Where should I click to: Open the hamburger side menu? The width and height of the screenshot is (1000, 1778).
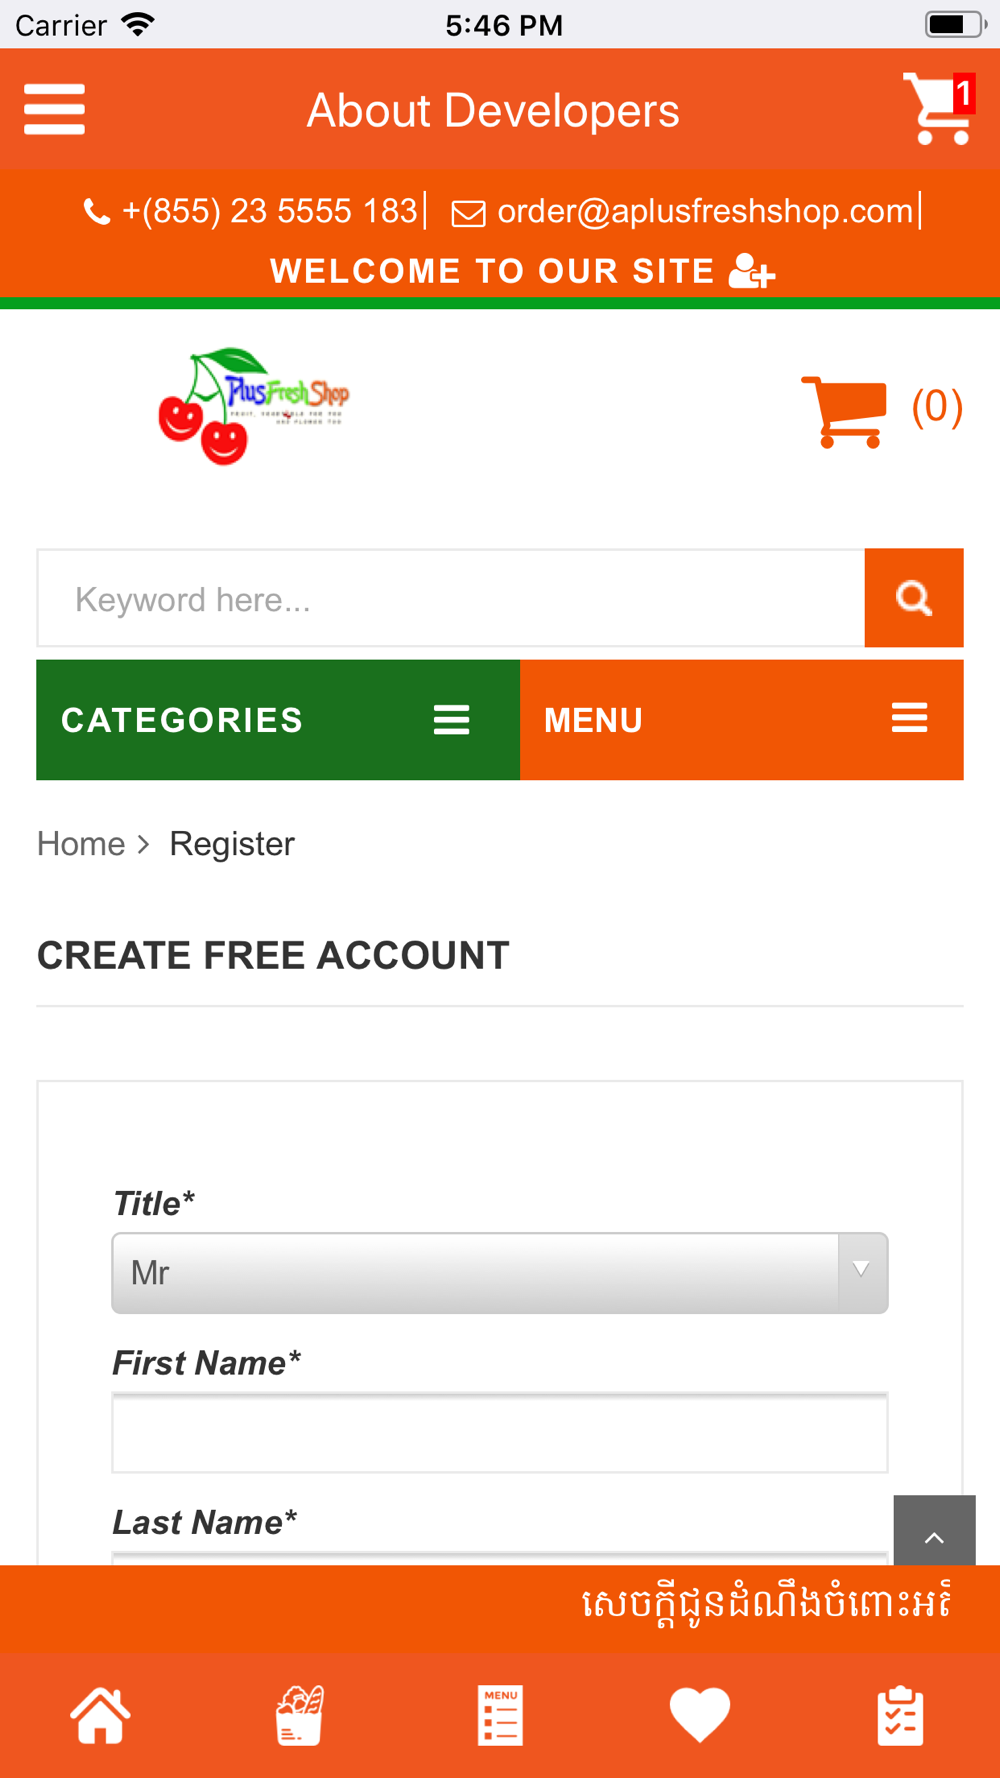[x=55, y=109]
